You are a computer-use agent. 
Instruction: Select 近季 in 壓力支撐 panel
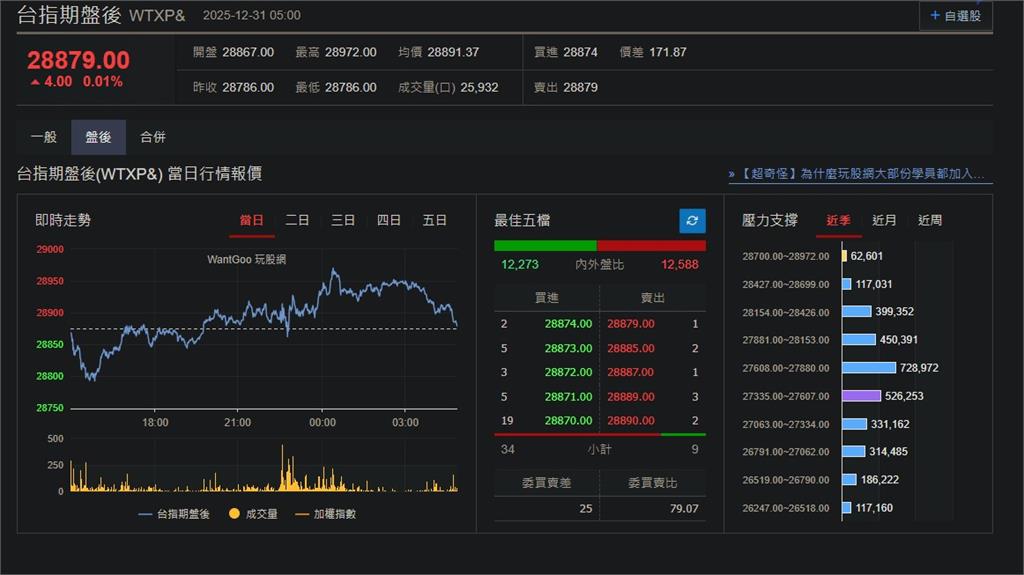(838, 220)
